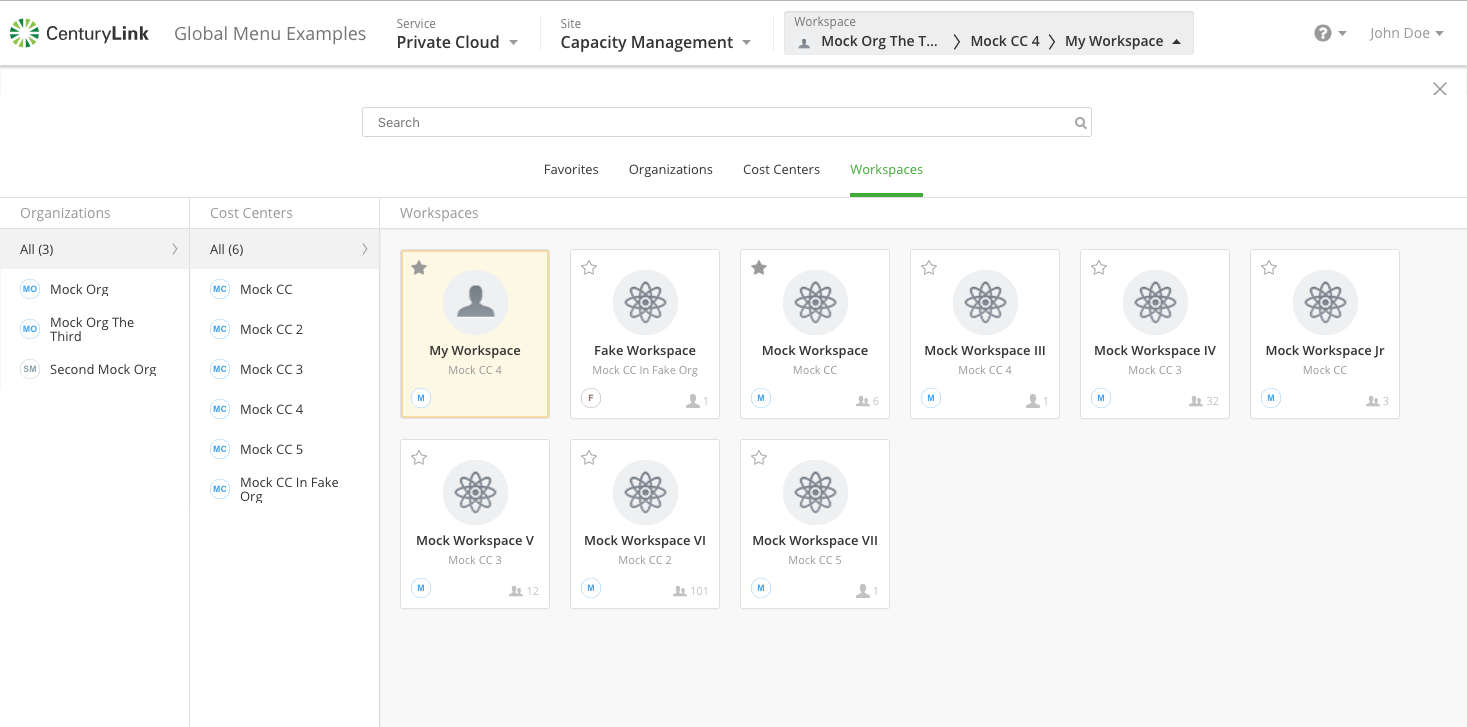Select Mock CC In Fake Org cost center
The width and height of the screenshot is (1467, 727).
click(284, 489)
